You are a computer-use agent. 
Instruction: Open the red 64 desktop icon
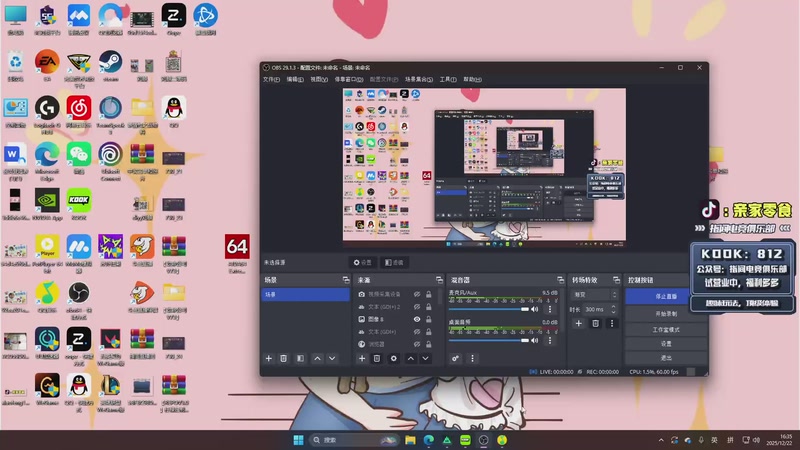pos(237,254)
